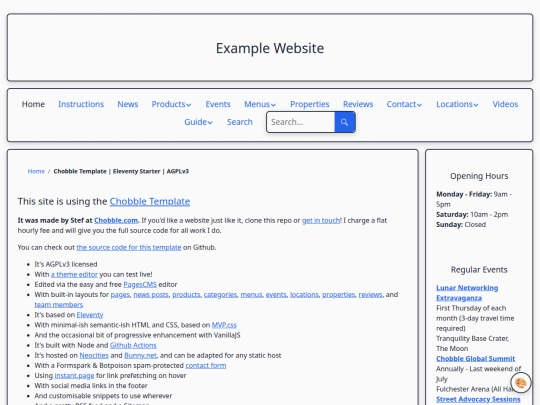Open the categories layout link

tap(220, 294)
